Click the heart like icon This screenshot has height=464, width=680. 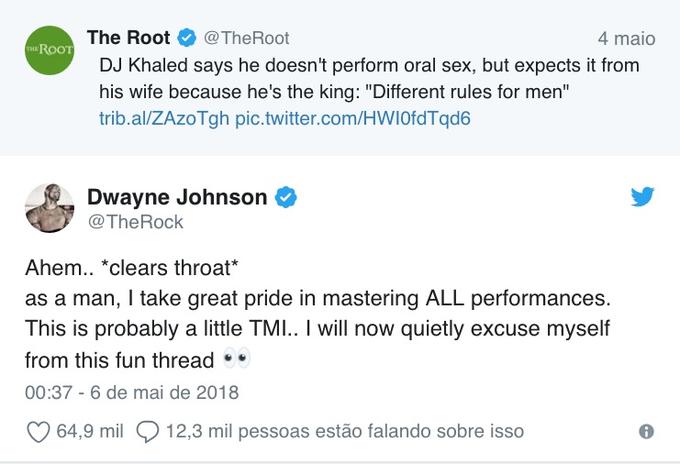[x=38, y=432]
